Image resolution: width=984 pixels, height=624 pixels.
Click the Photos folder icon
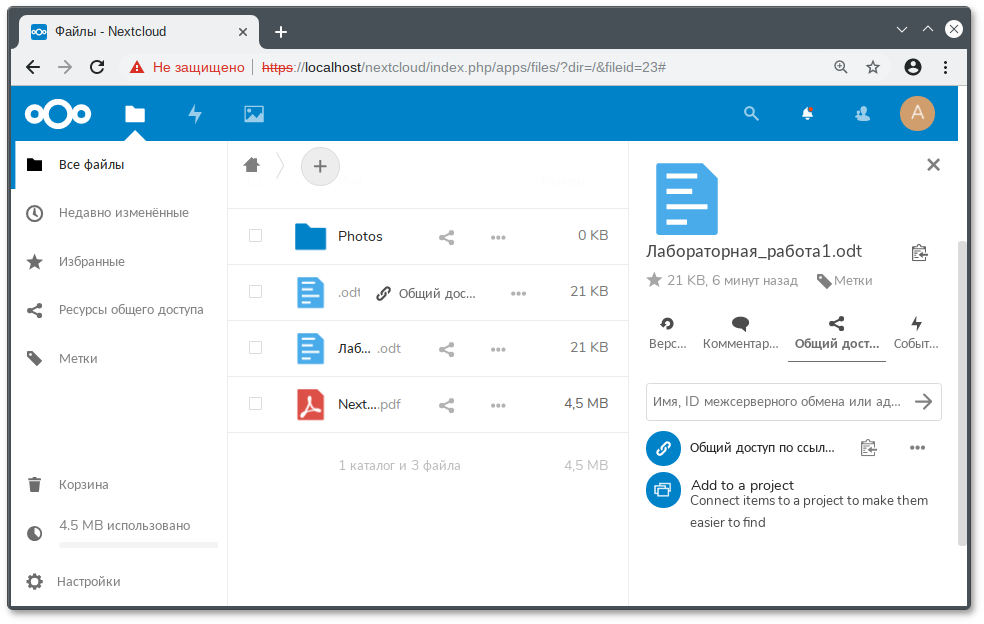click(310, 237)
